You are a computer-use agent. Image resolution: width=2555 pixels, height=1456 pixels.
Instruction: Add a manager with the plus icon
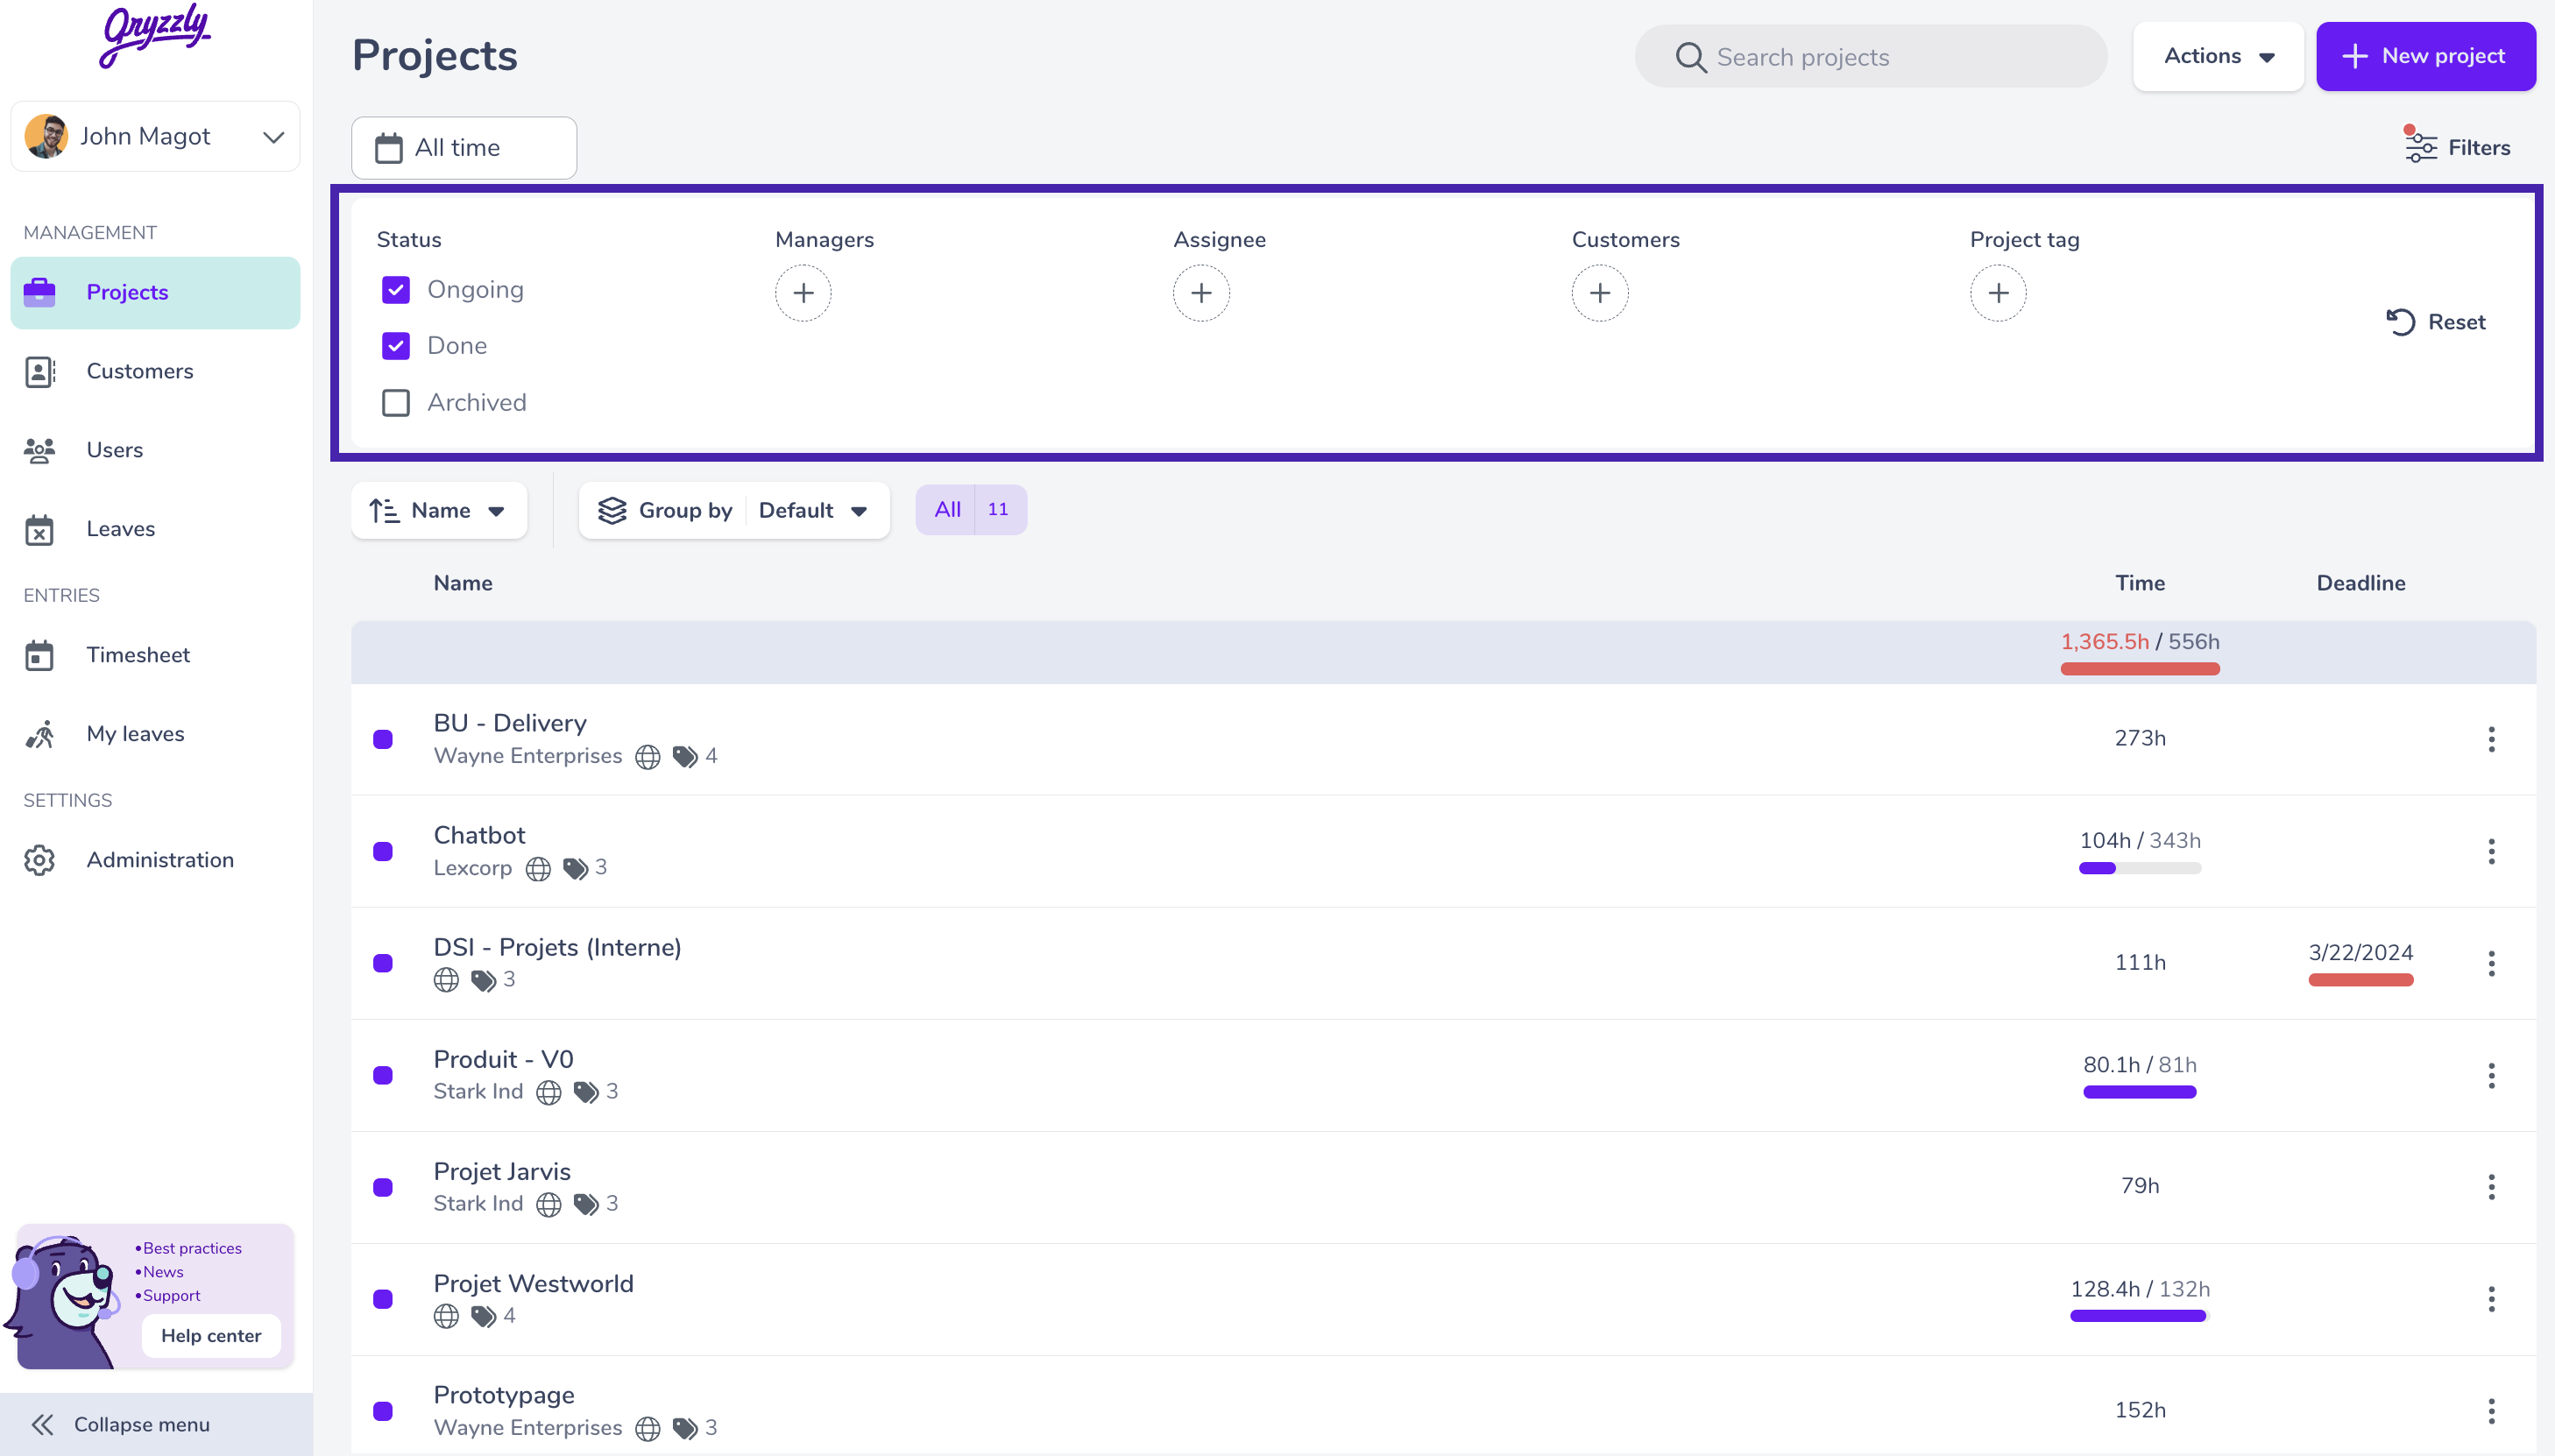[803, 293]
